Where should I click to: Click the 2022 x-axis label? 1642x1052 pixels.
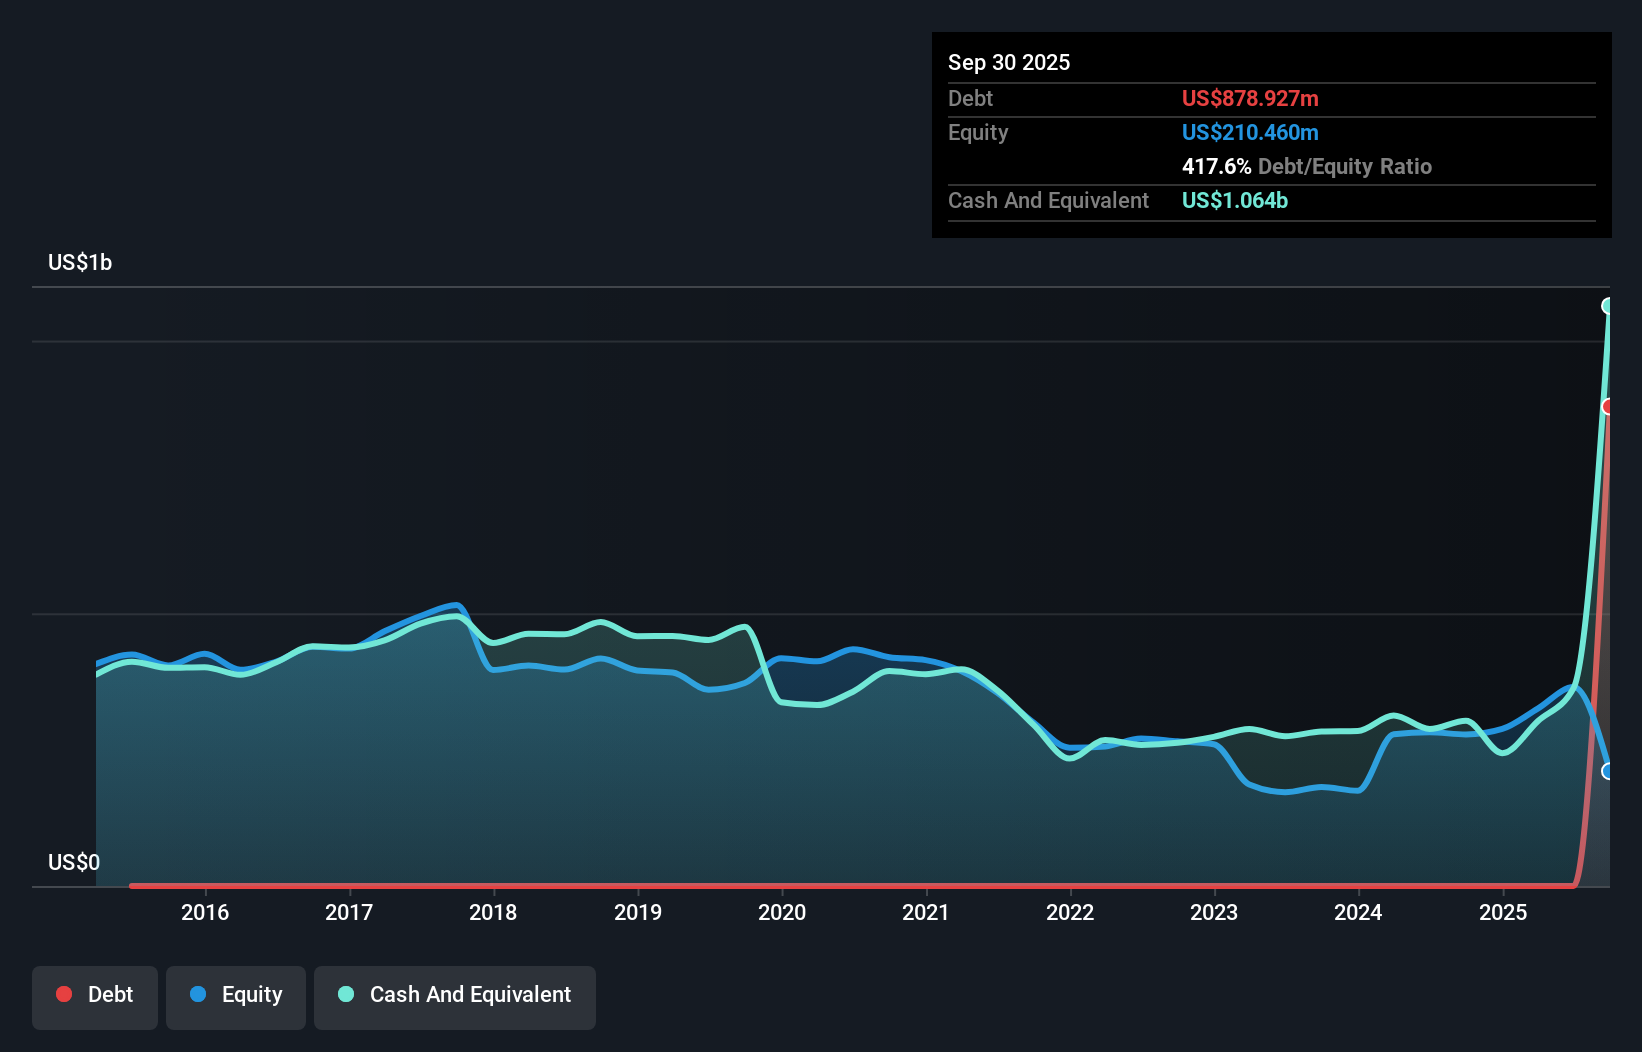pyautogui.click(x=1070, y=912)
